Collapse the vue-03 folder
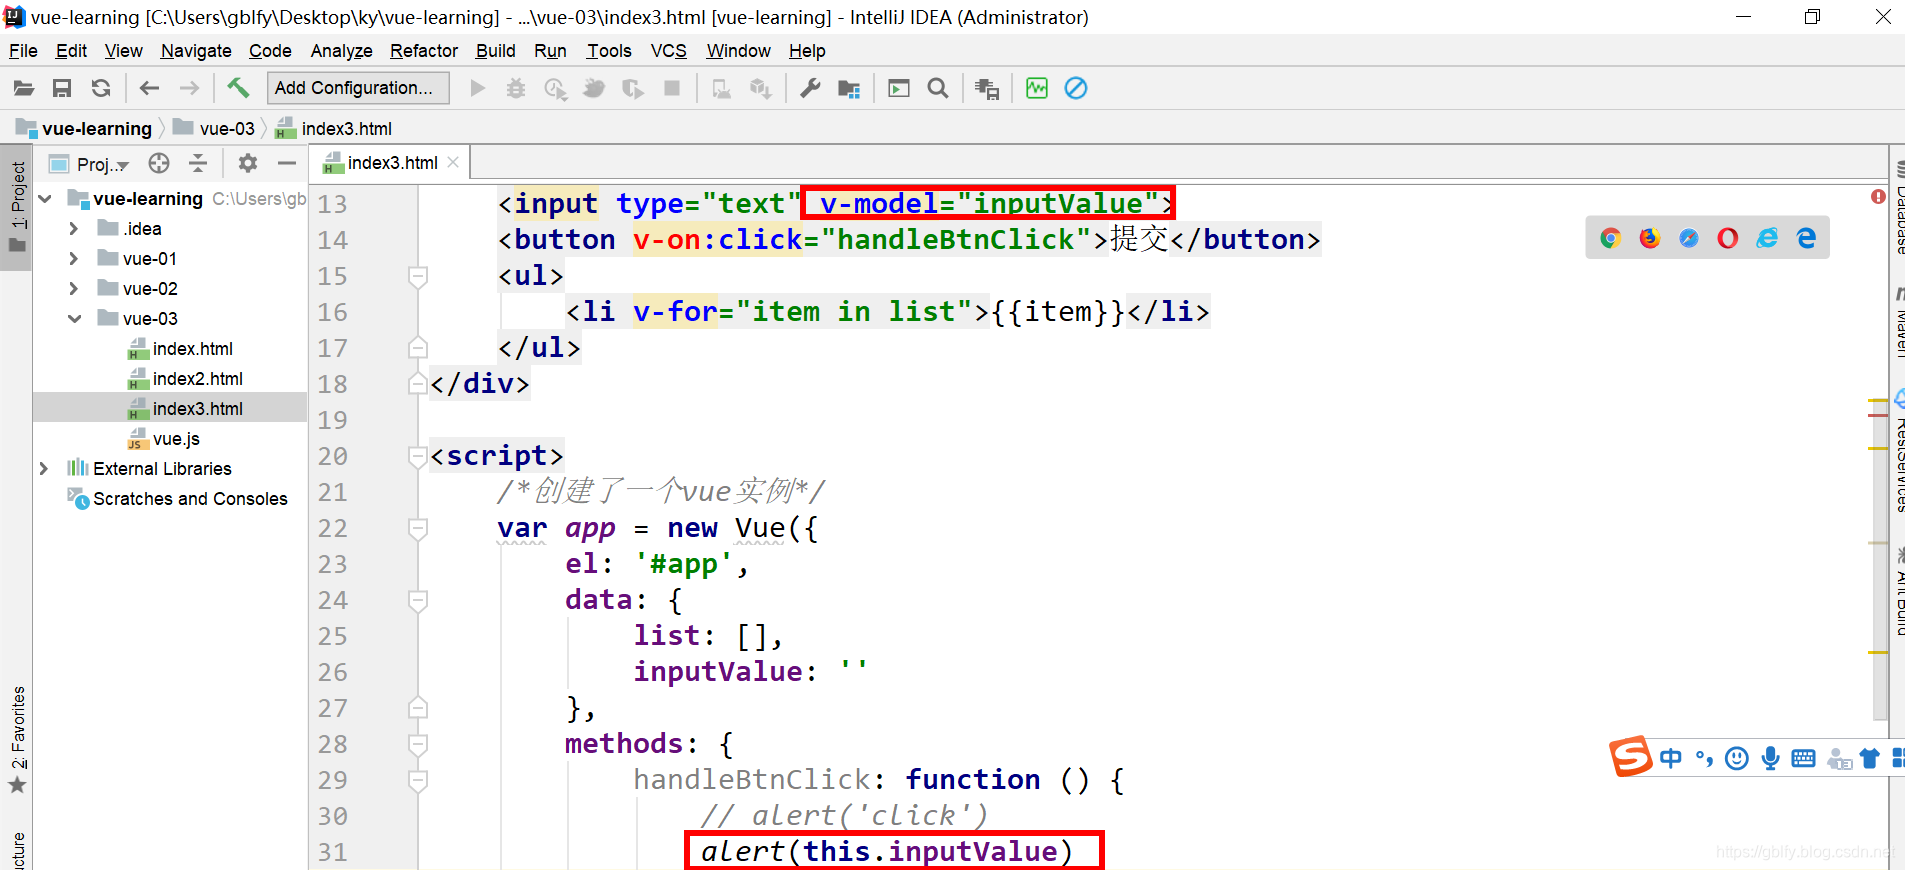Viewport: 1905px width, 870px height. coord(75,319)
